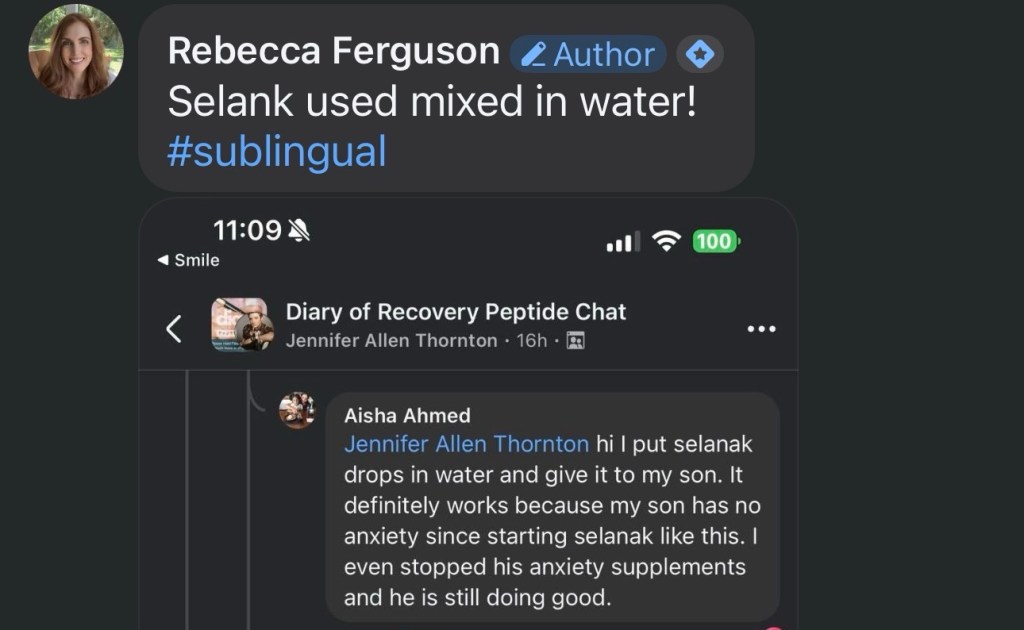Click the Jennifer Allen Thornton mention in comment
This screenshot has height=630, width=1024.
pyautogui.click(x=466, y=443)
